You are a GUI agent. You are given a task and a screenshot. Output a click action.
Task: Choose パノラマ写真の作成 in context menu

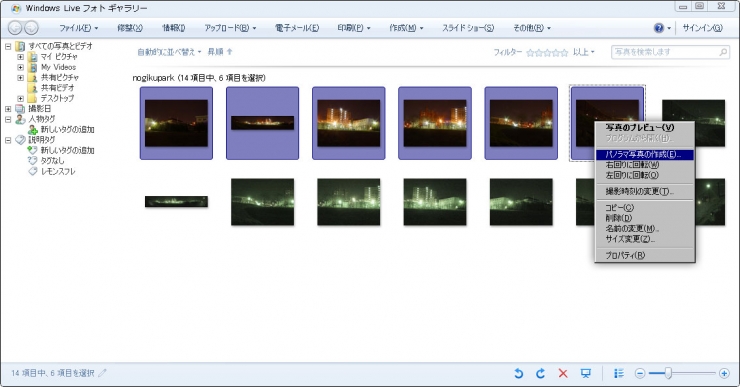pyautogui.click(x=644, y=154)
